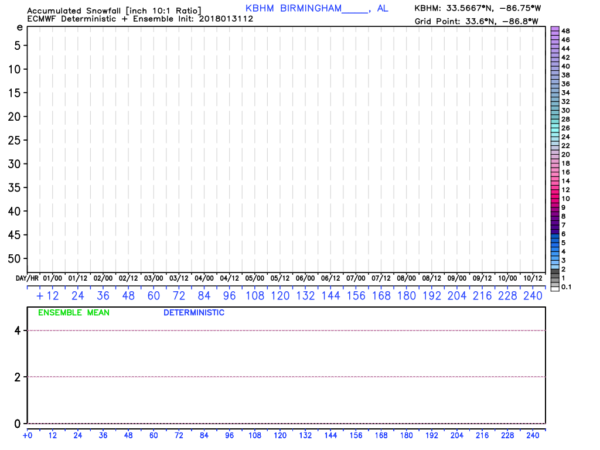
Task: Click the small '120' hour label under lower chart
Action: pyautogui.click(x=280, y=435)
